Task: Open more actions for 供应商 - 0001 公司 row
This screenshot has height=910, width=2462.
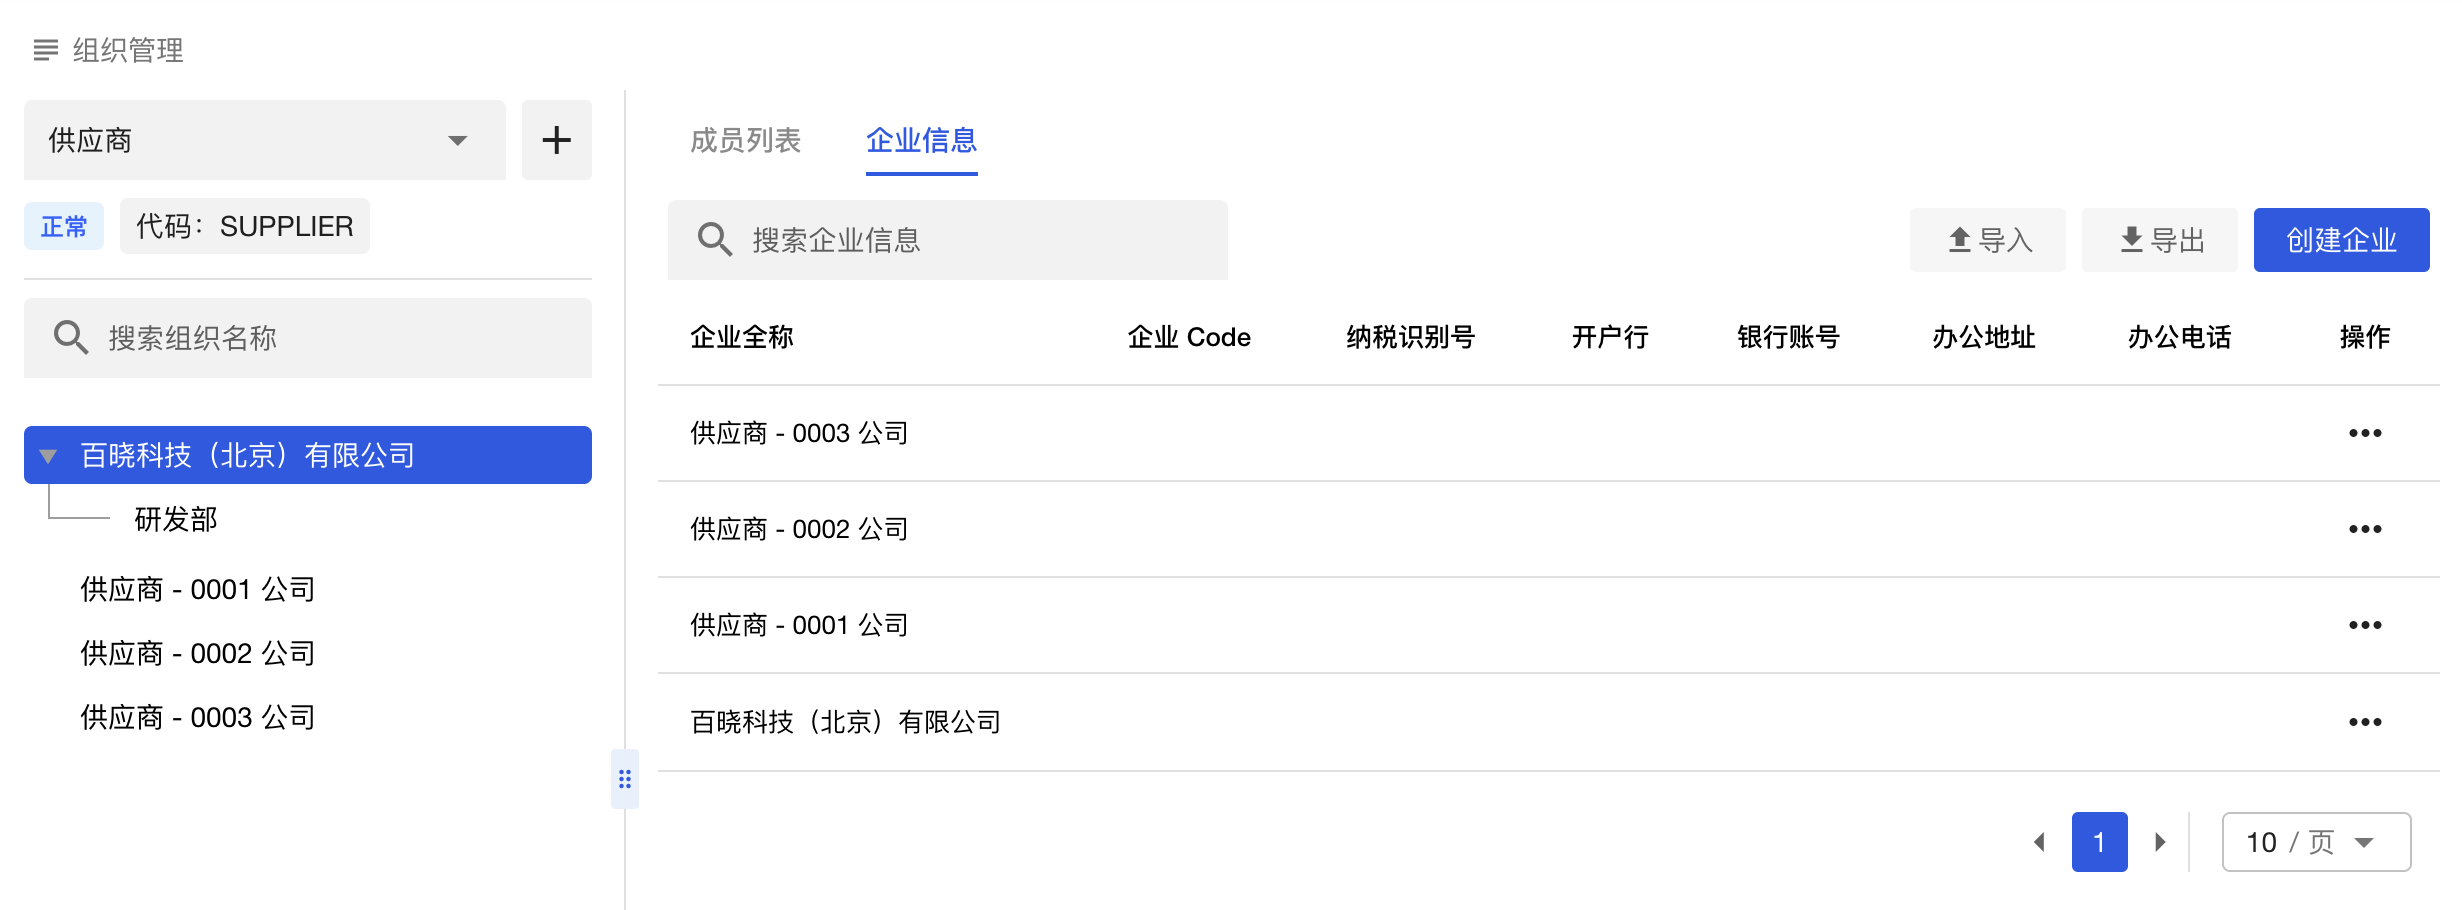Action: [x=2365, y=625]
